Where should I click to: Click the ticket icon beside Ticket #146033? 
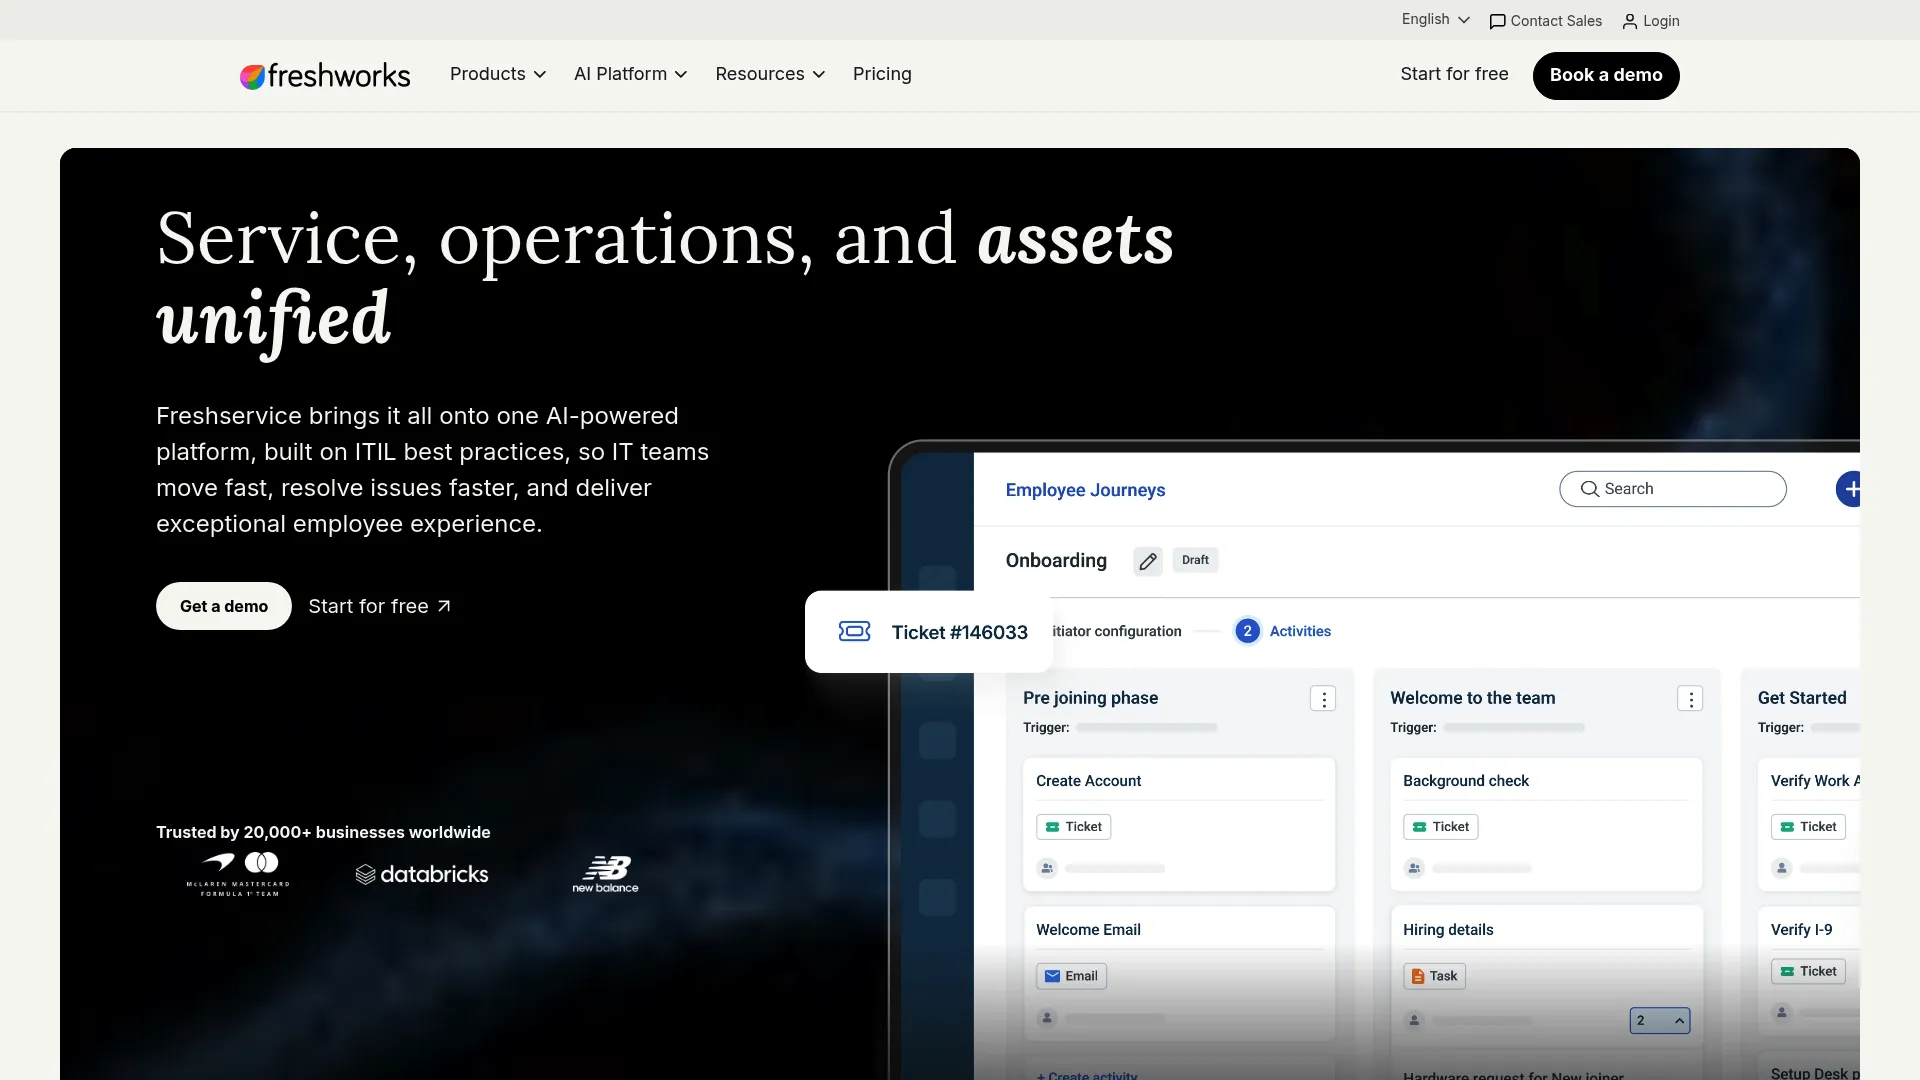click(x=854, y=631)
